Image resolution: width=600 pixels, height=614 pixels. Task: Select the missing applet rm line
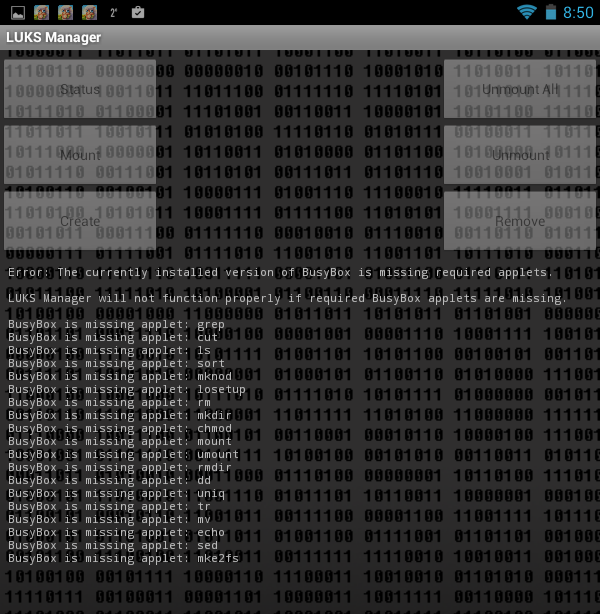109,402
